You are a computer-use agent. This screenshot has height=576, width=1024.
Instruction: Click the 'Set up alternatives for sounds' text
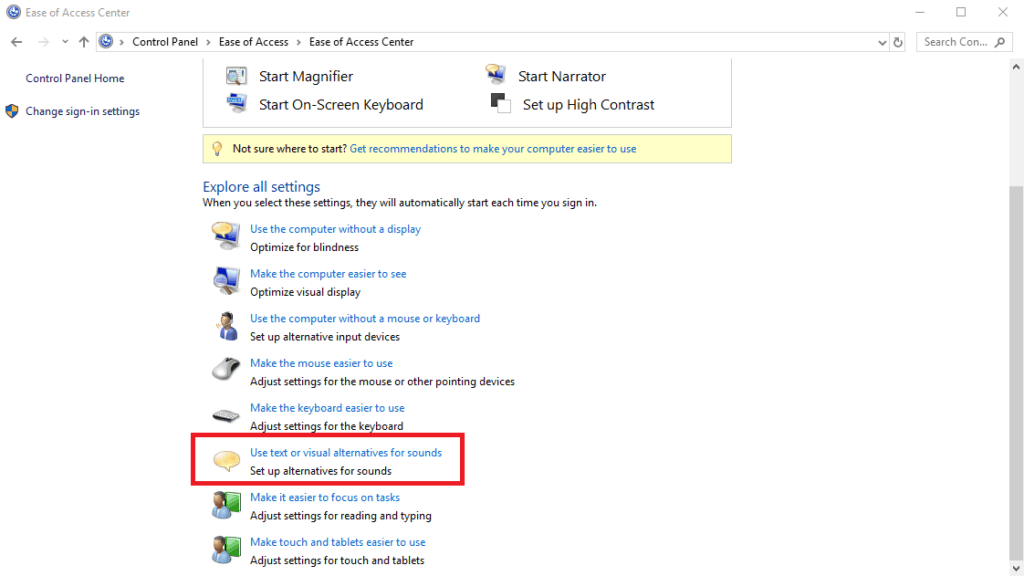tap(321, 471)
